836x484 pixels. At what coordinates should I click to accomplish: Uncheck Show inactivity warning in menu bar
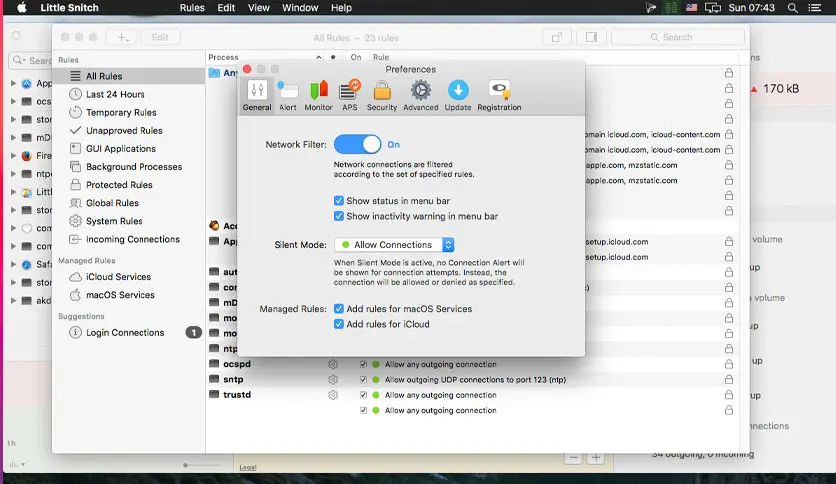pyautogui.click(x=339, y=216)
